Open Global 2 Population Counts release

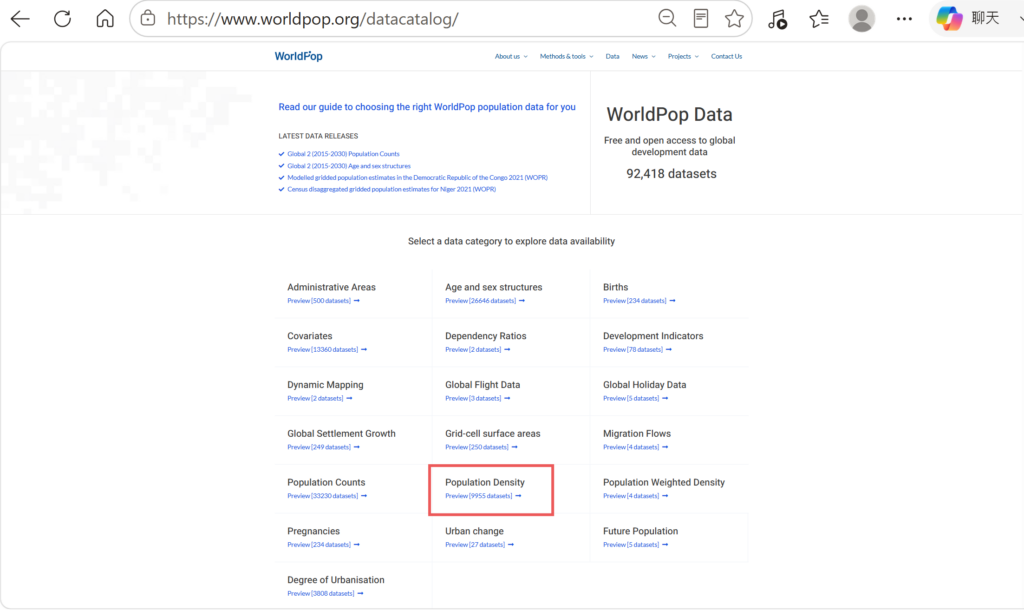pos(344,154)
